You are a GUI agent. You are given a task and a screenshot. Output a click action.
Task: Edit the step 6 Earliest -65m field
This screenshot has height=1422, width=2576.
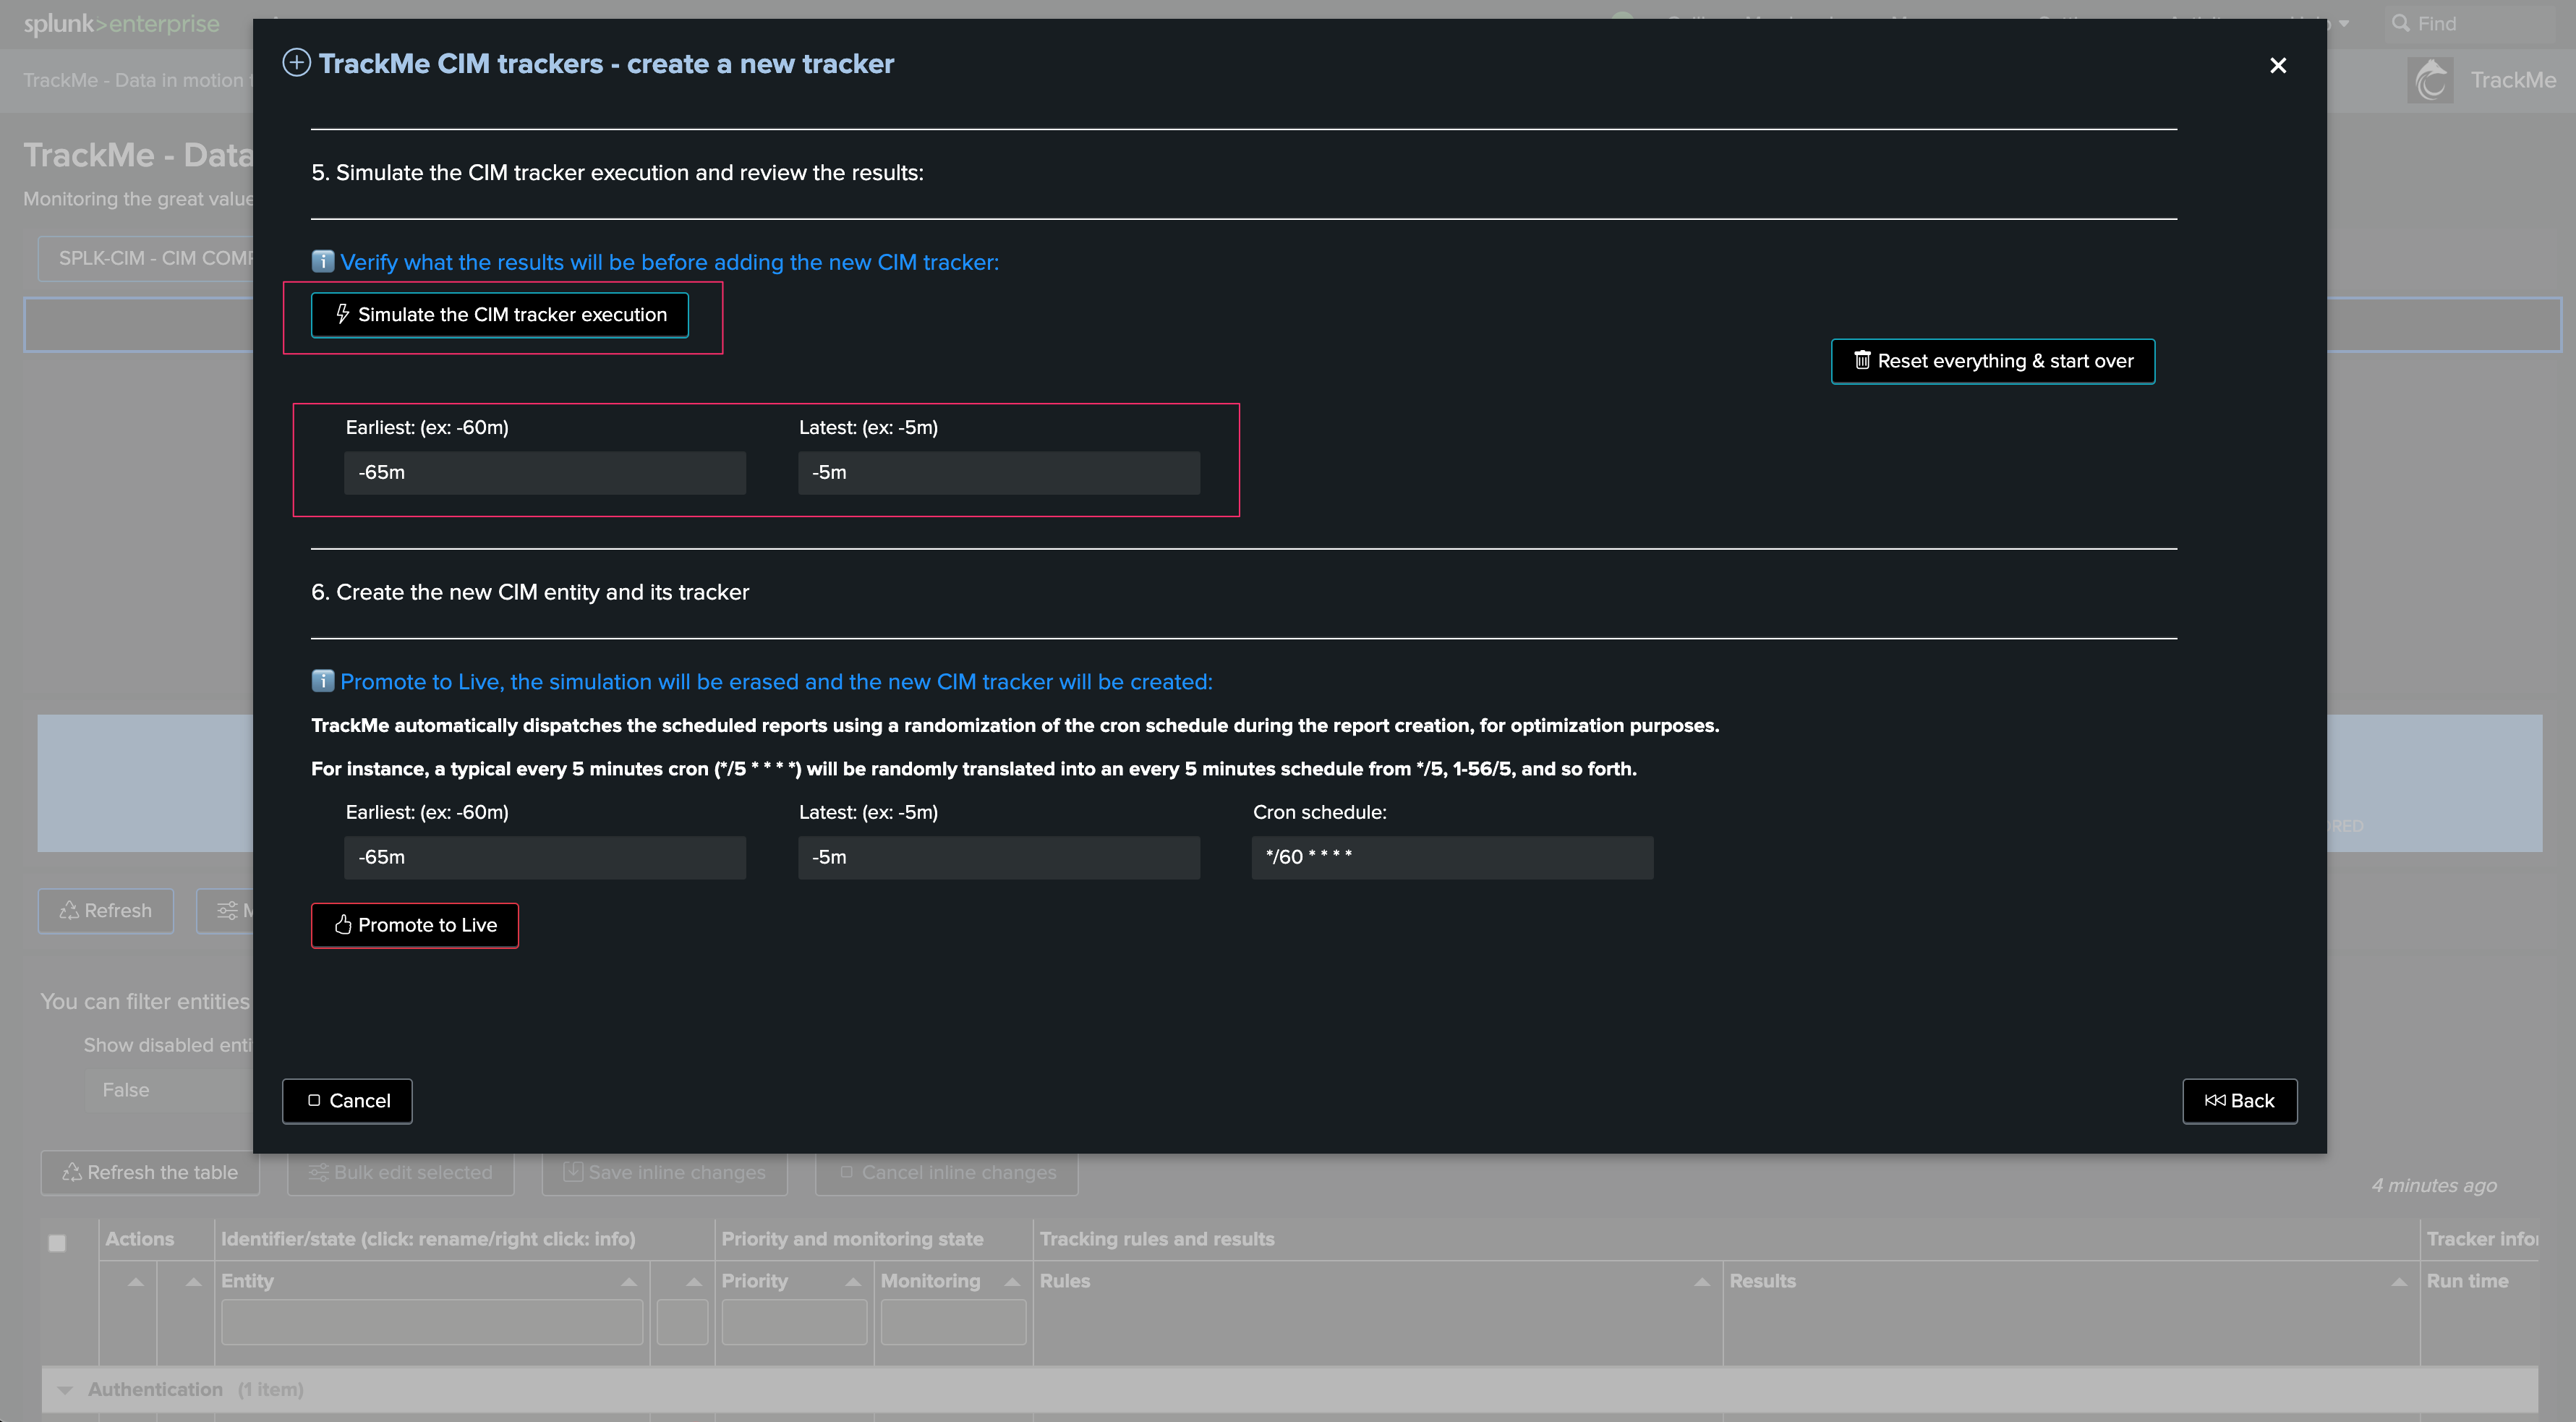coord(545,858)
